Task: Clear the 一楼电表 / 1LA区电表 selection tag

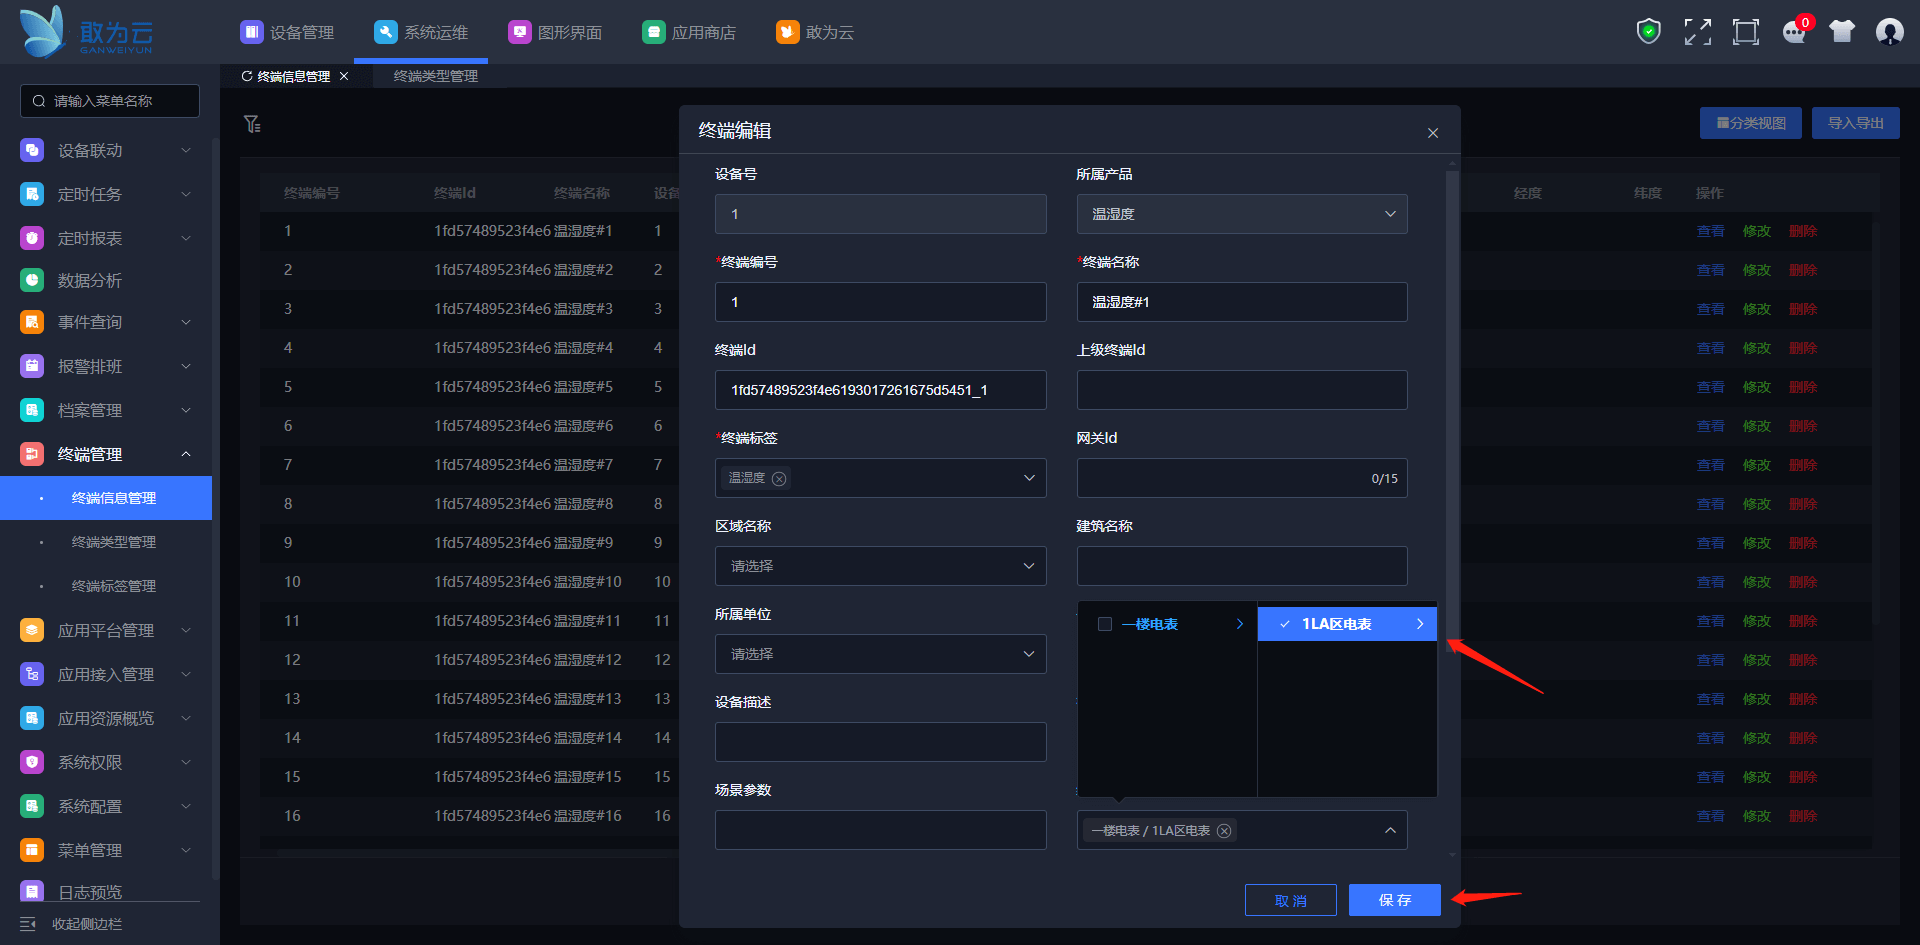Action: [1224, 831]
